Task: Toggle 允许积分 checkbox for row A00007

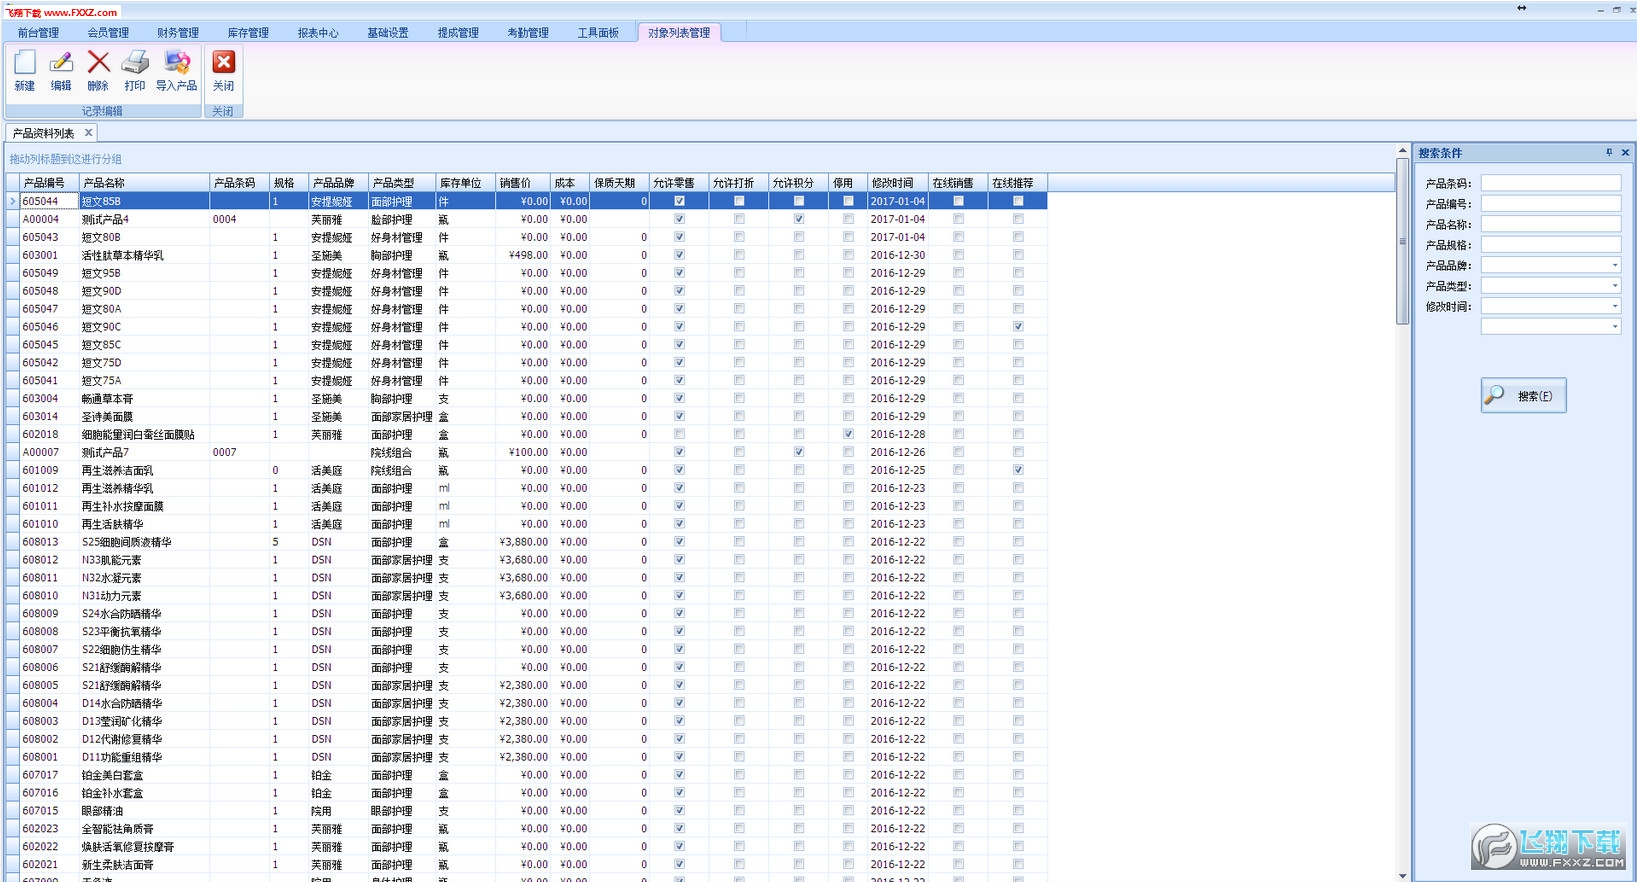Action: (x=798, y=452)
